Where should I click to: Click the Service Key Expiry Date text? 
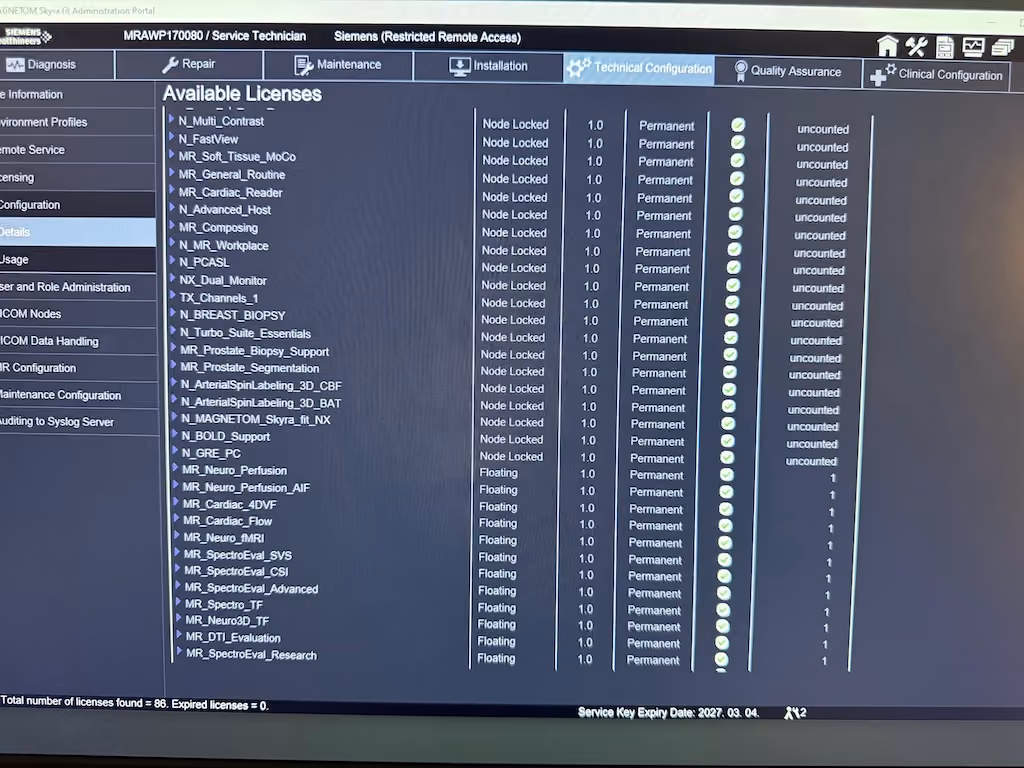pyautogui.click(x=668, y=712)
